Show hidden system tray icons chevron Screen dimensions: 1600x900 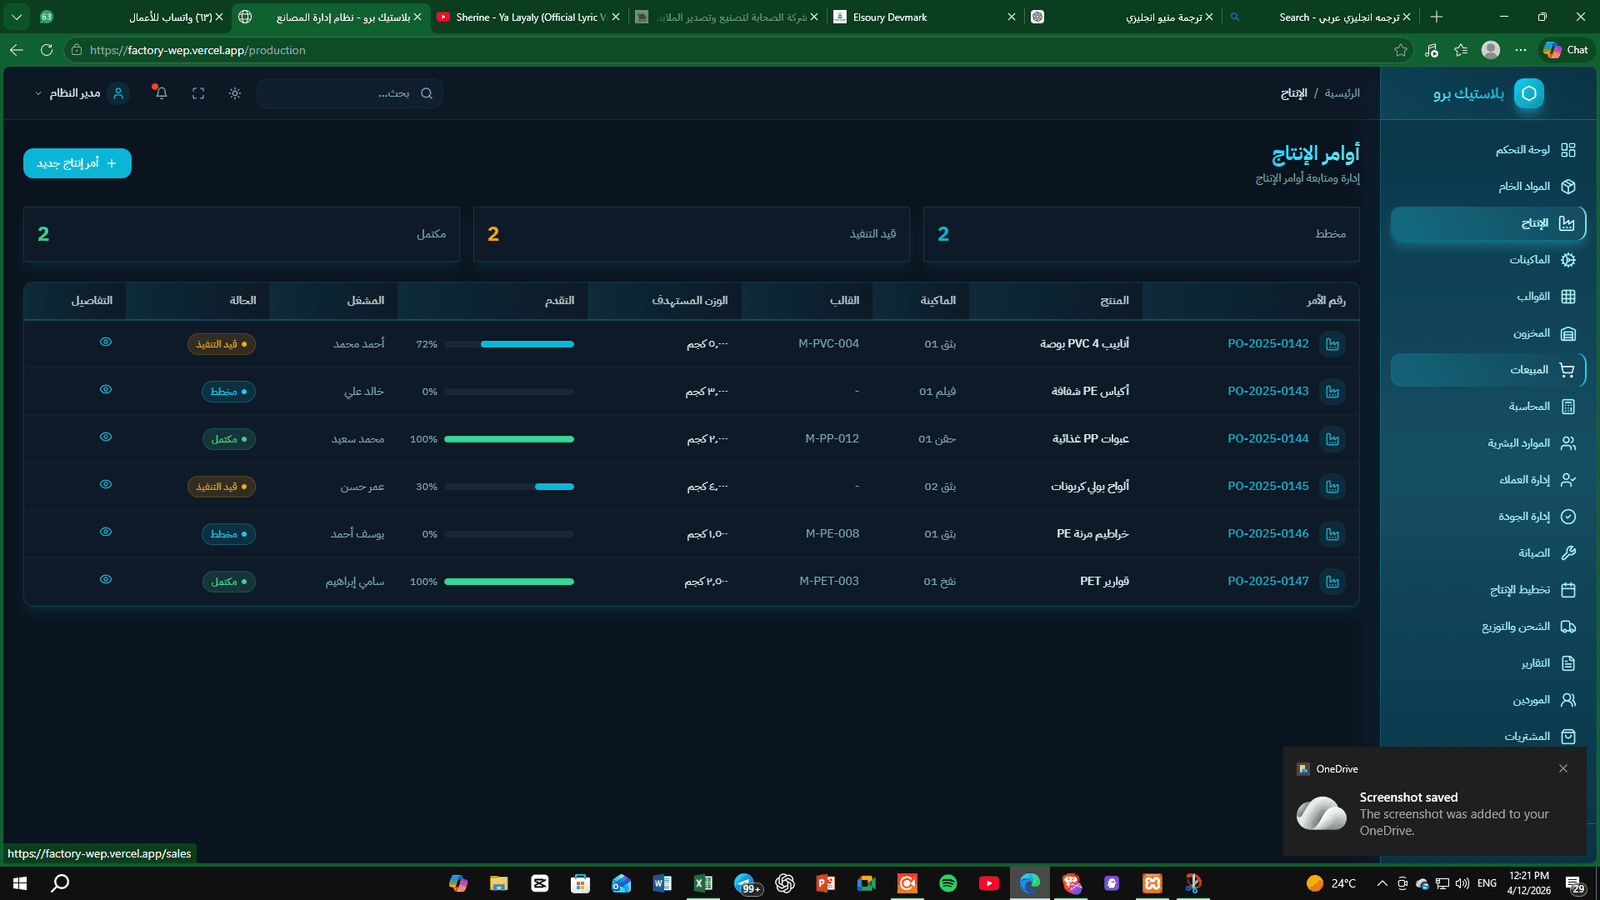(x=1382, y=883)
